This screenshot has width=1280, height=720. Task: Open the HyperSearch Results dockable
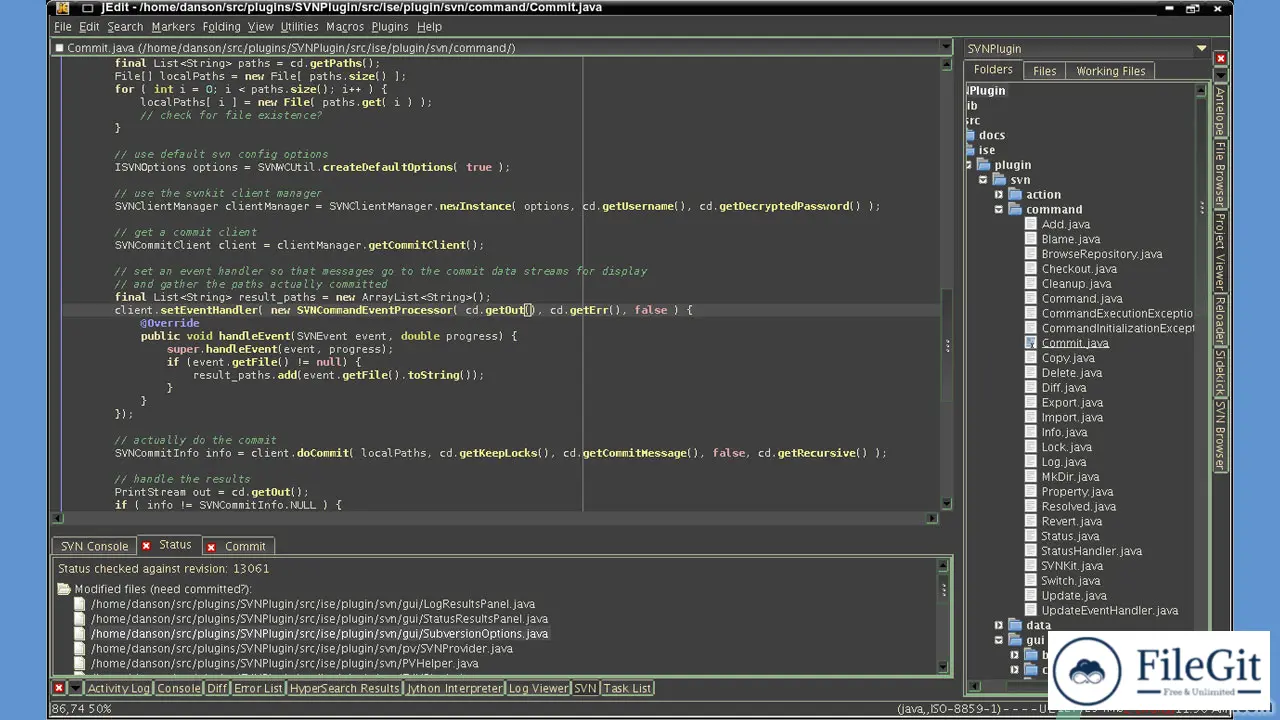pyautogui.click(x=344, y=688)
